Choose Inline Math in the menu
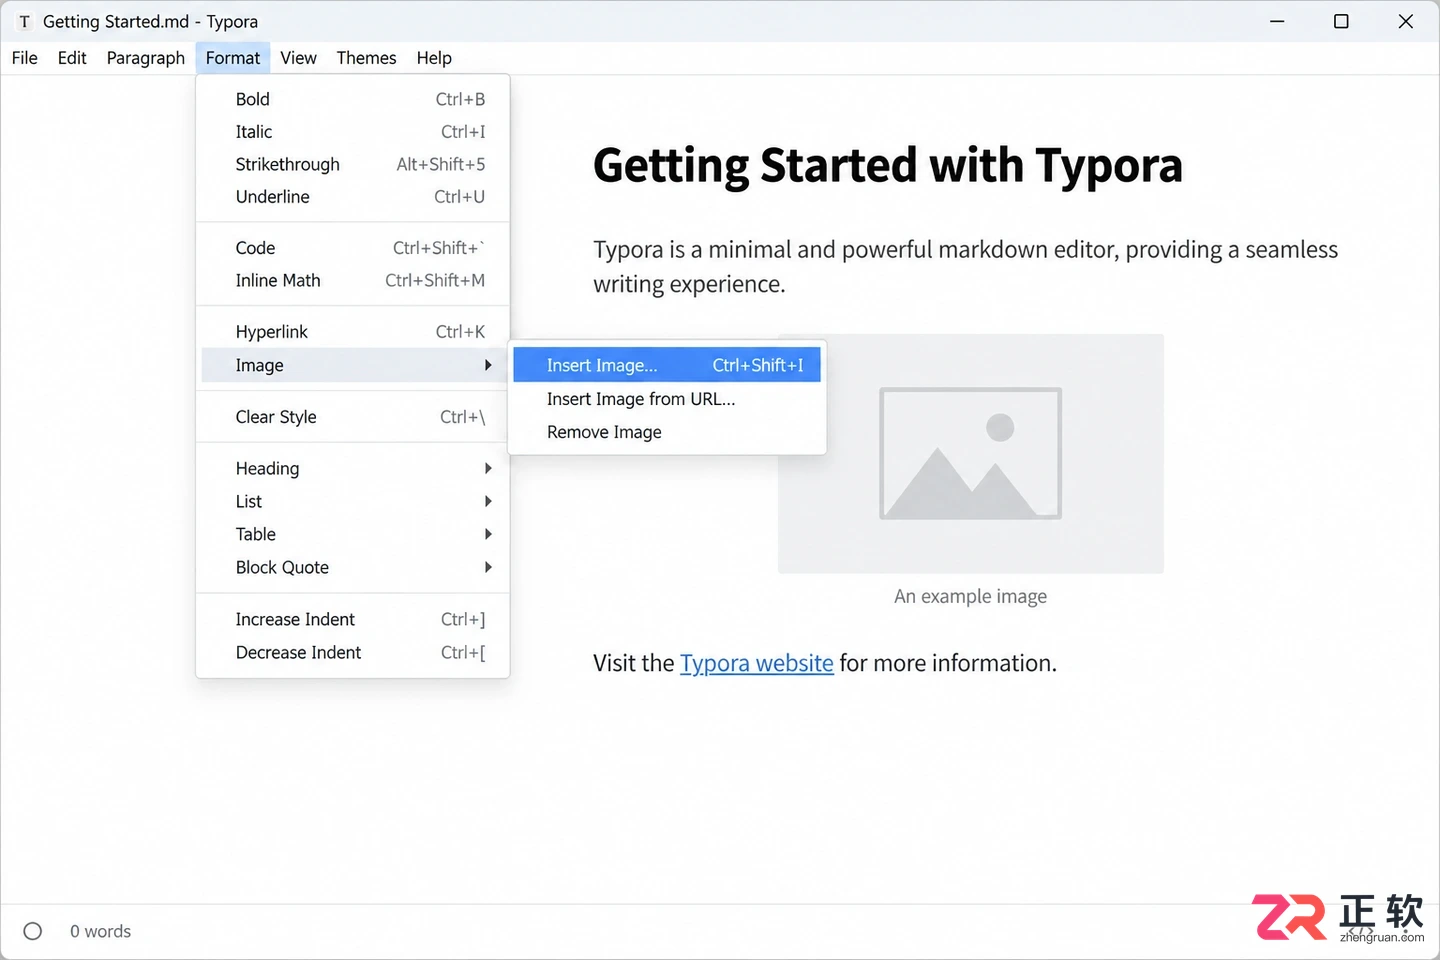 353,280
